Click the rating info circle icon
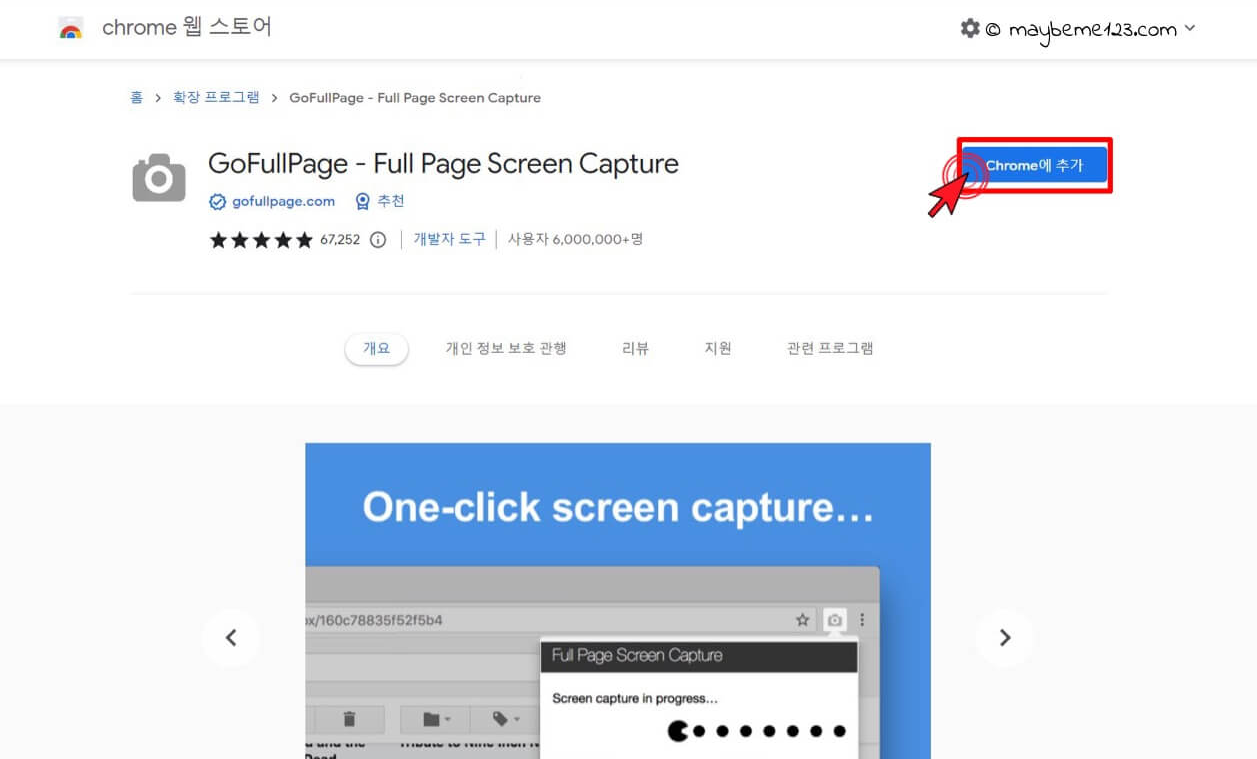Viewport: 1257px width, 759px height. pyautogui.click(x=378, y=240)
